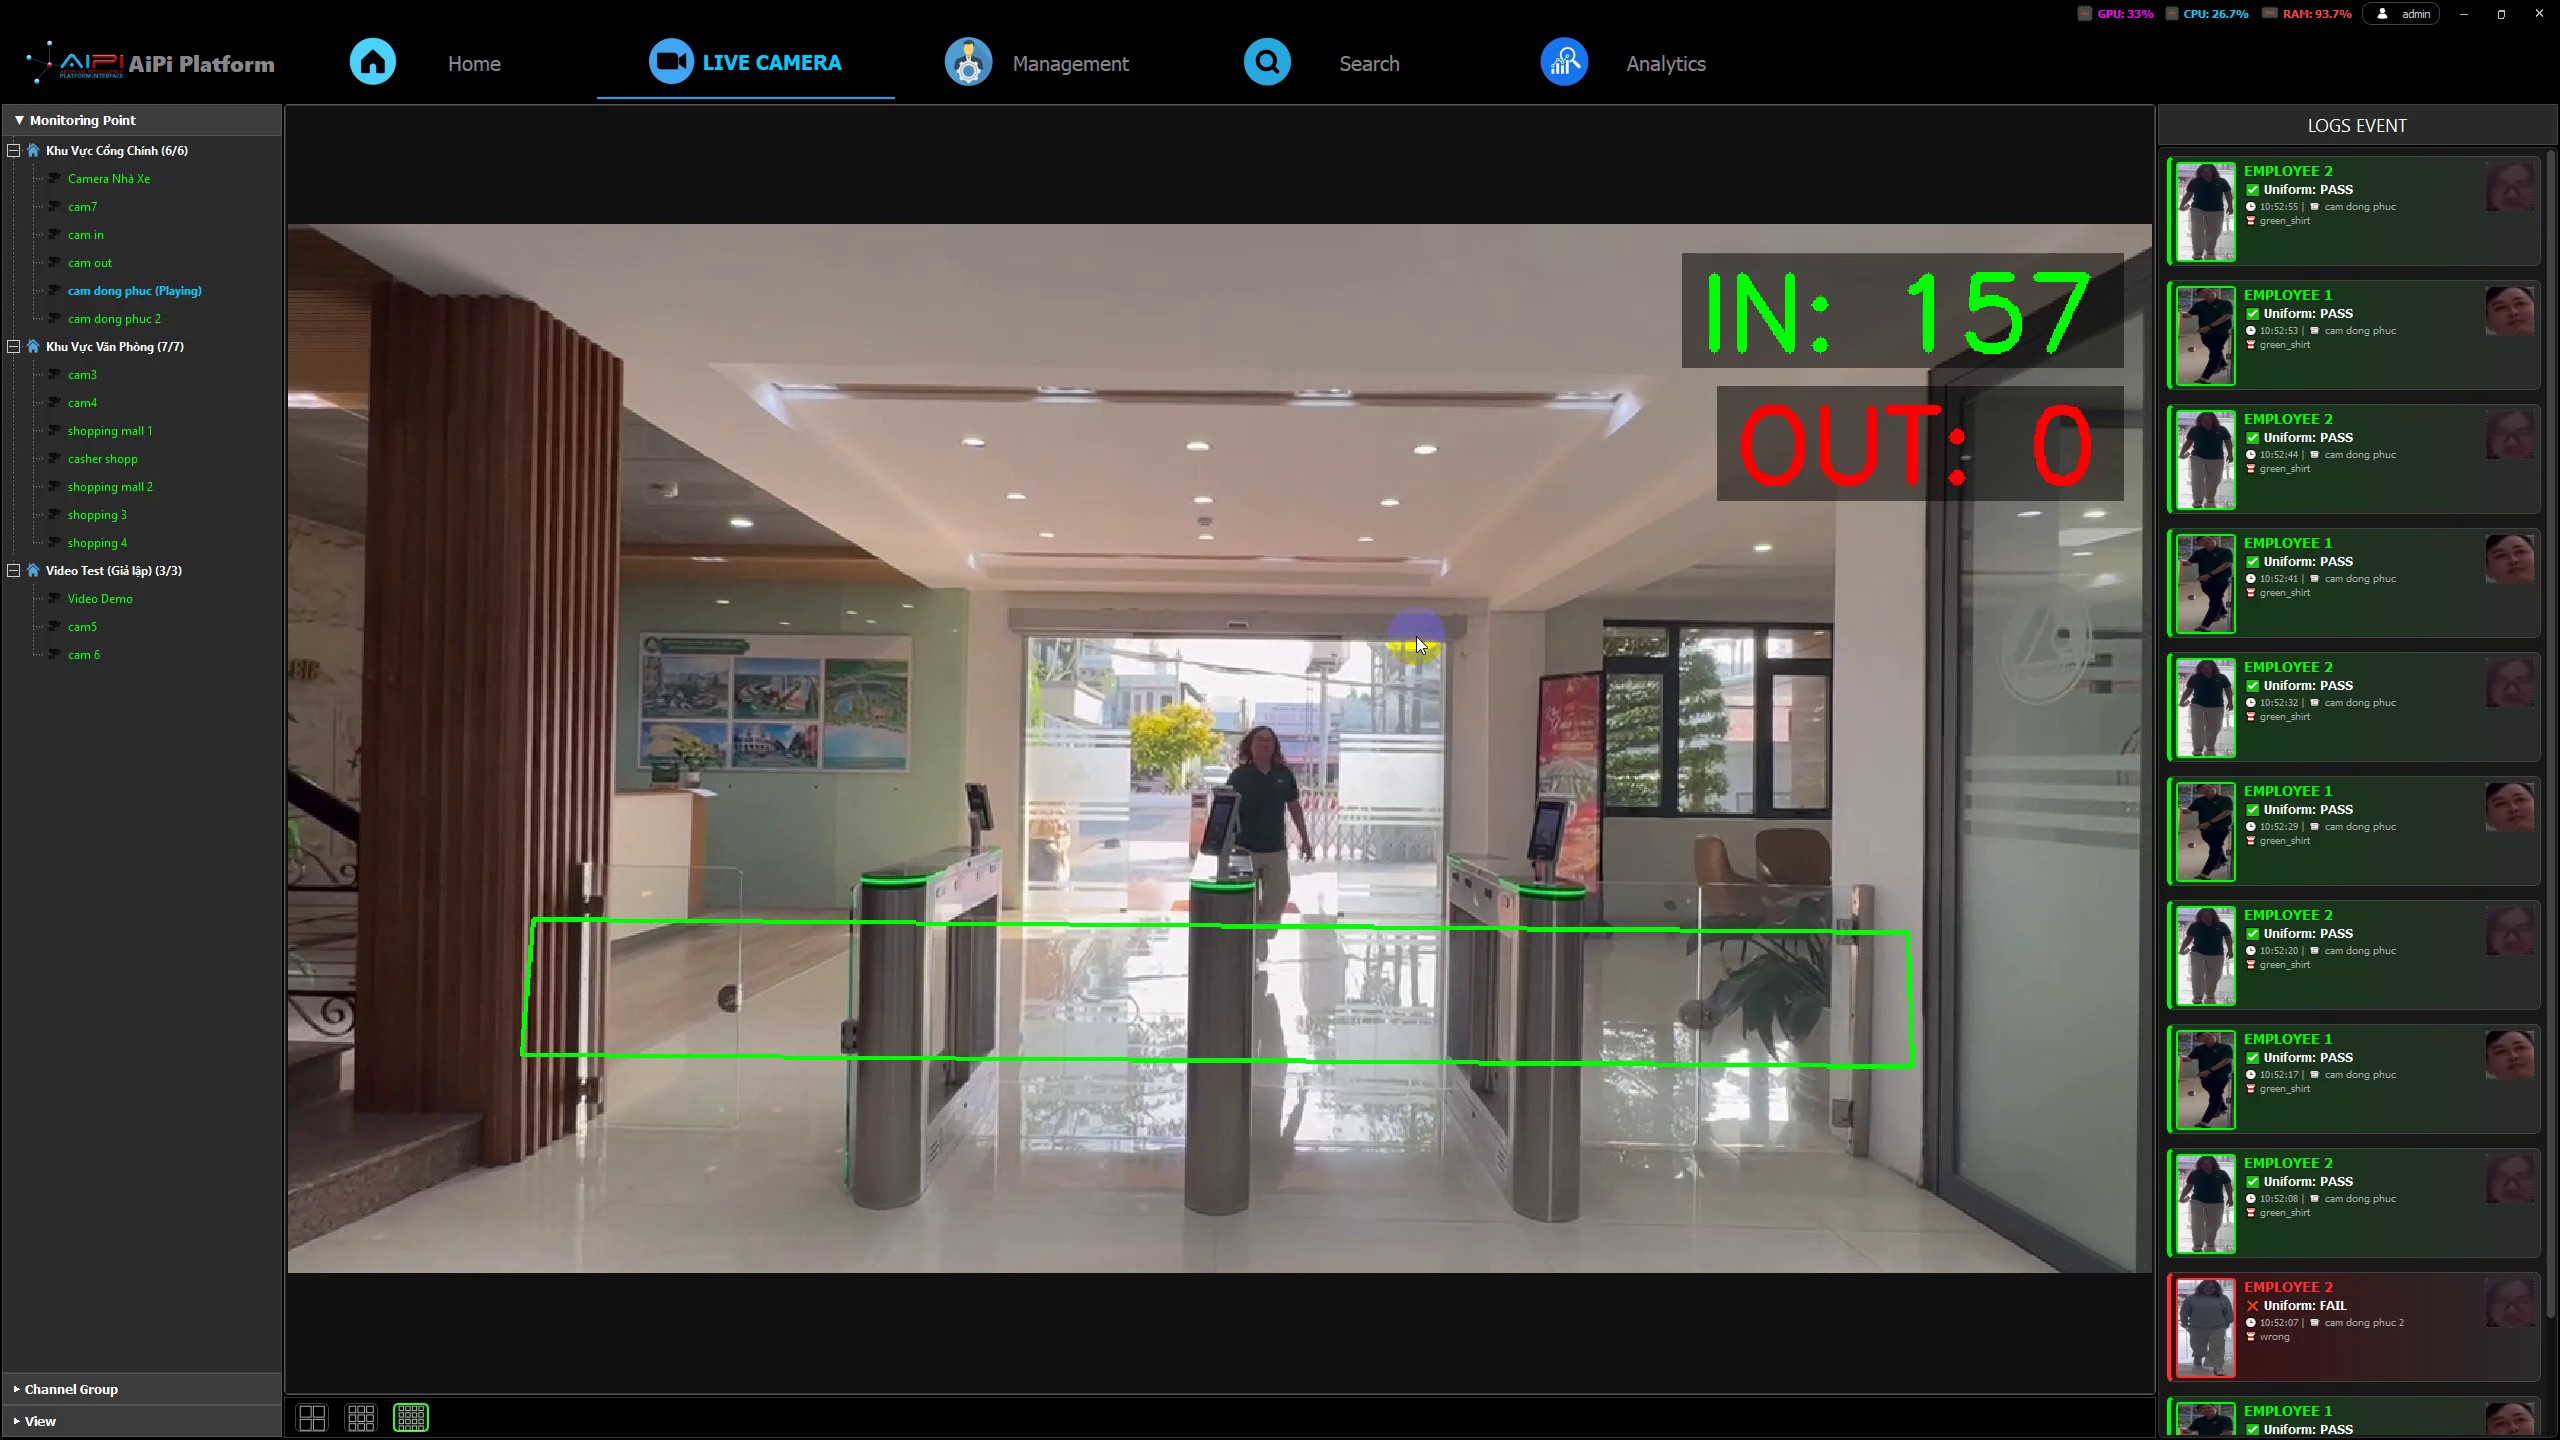Click the Search magnifier icon
2560x1440 pixels.
(x=1267, y=62)
